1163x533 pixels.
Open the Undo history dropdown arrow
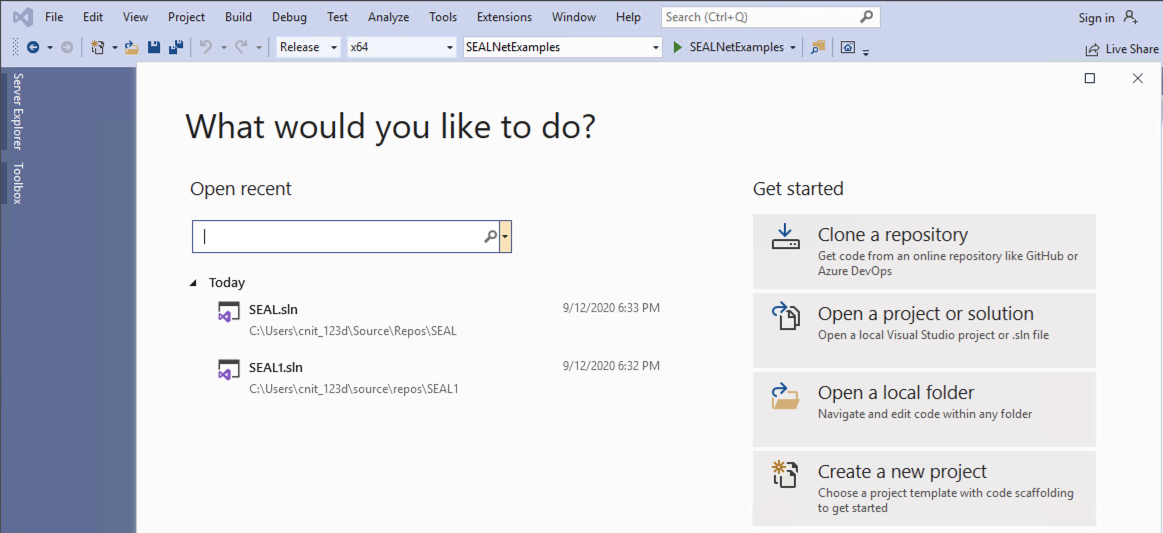224,47
